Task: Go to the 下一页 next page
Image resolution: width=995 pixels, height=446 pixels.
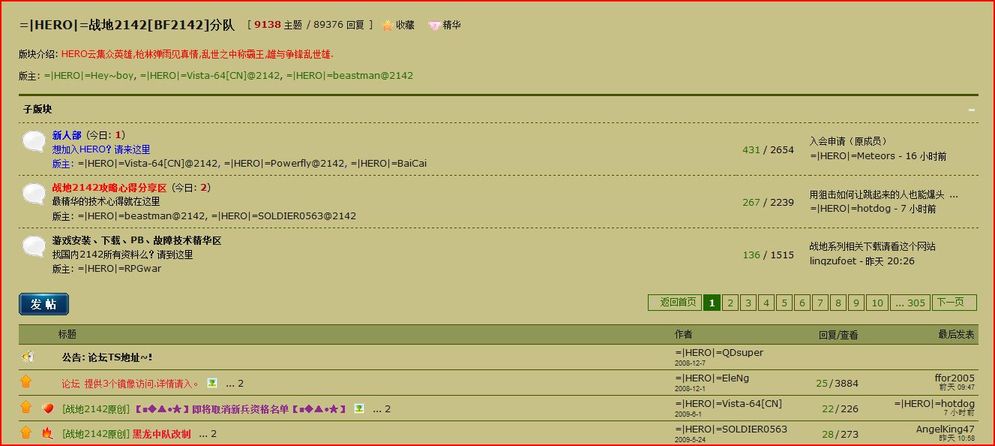Action: [x=954, y=303]
